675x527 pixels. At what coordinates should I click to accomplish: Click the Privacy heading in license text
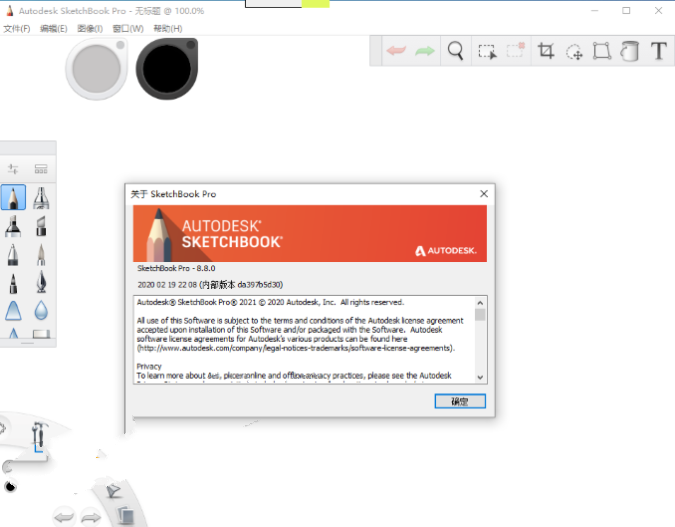pos(149,366)
